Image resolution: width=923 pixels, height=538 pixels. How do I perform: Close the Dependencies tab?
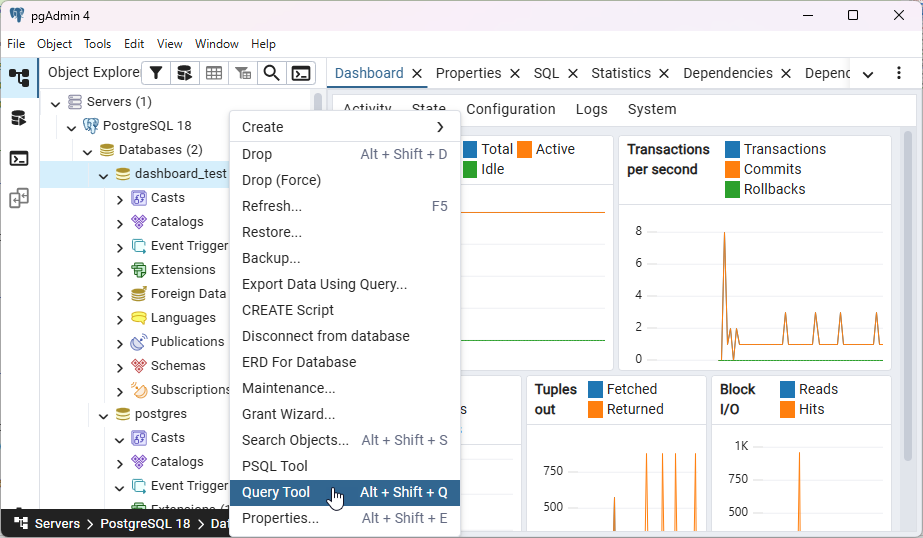pos(785,74)
